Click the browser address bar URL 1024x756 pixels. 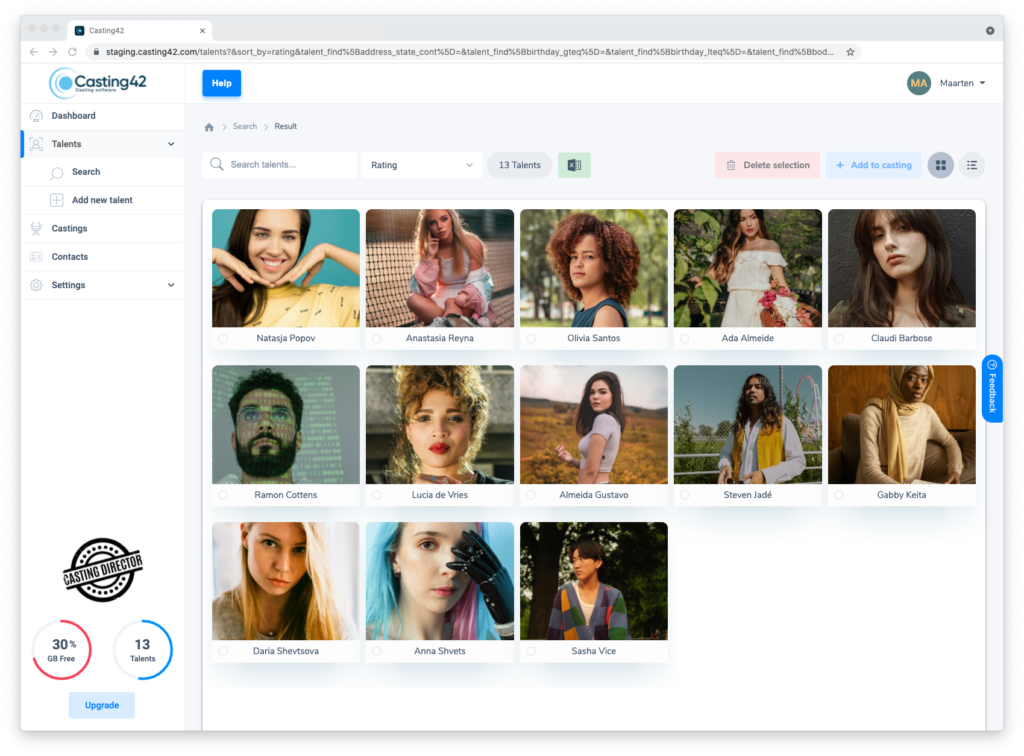469,52
